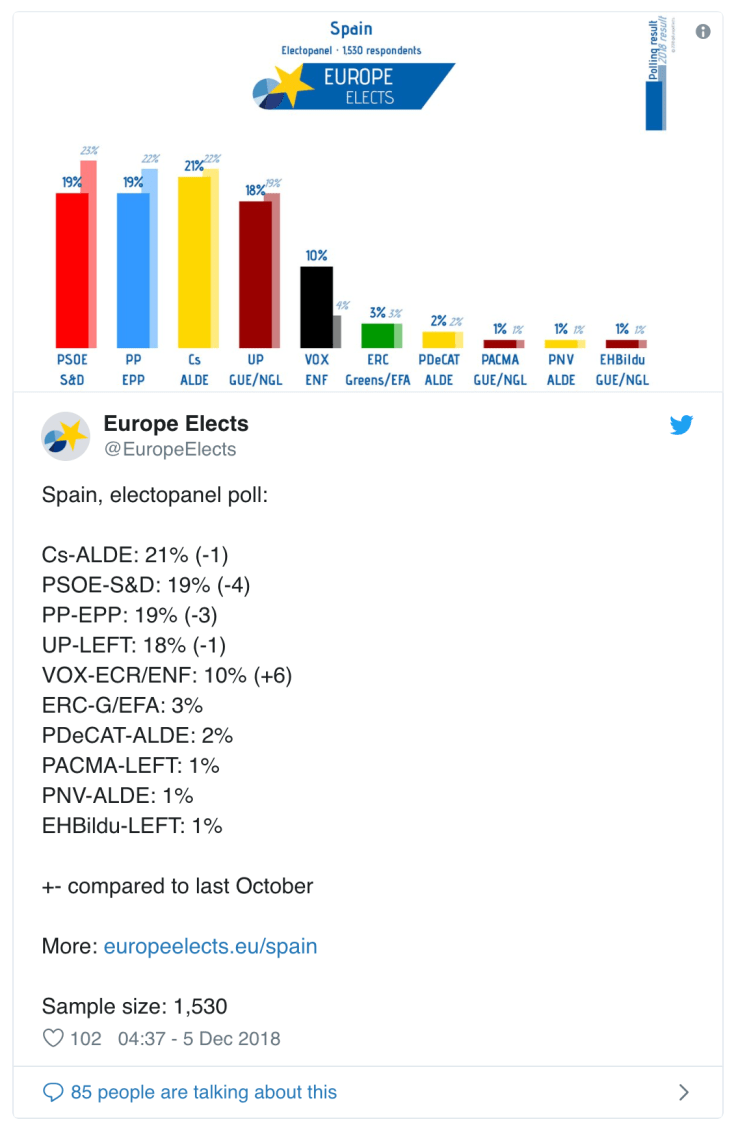Like the tweet by toggling the heart

tap(54, 1039)
